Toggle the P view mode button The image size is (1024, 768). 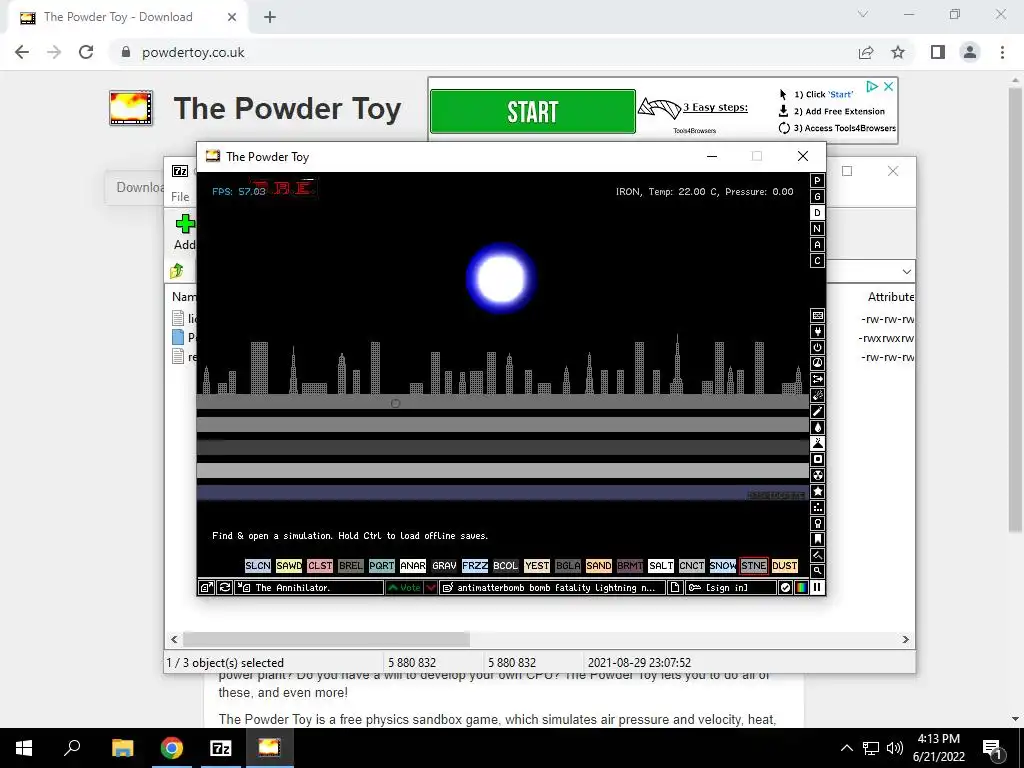[817, 181]
